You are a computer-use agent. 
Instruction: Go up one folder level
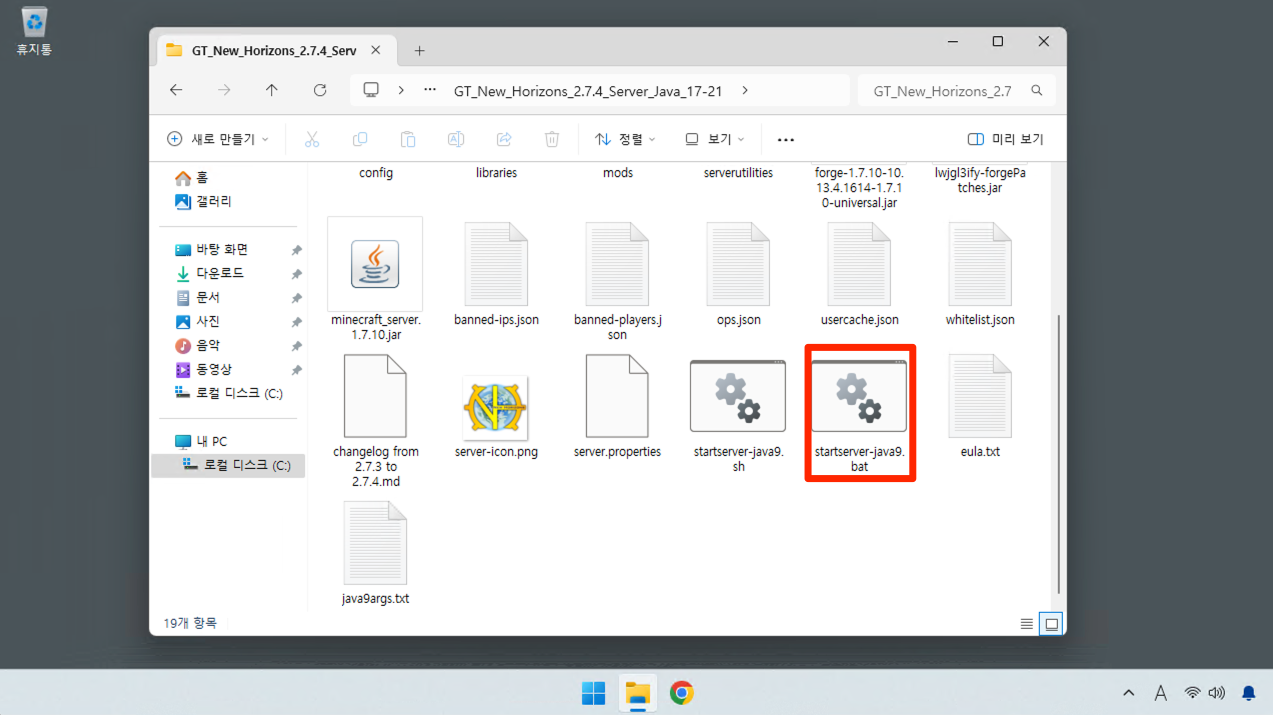(x=272, y=90)
